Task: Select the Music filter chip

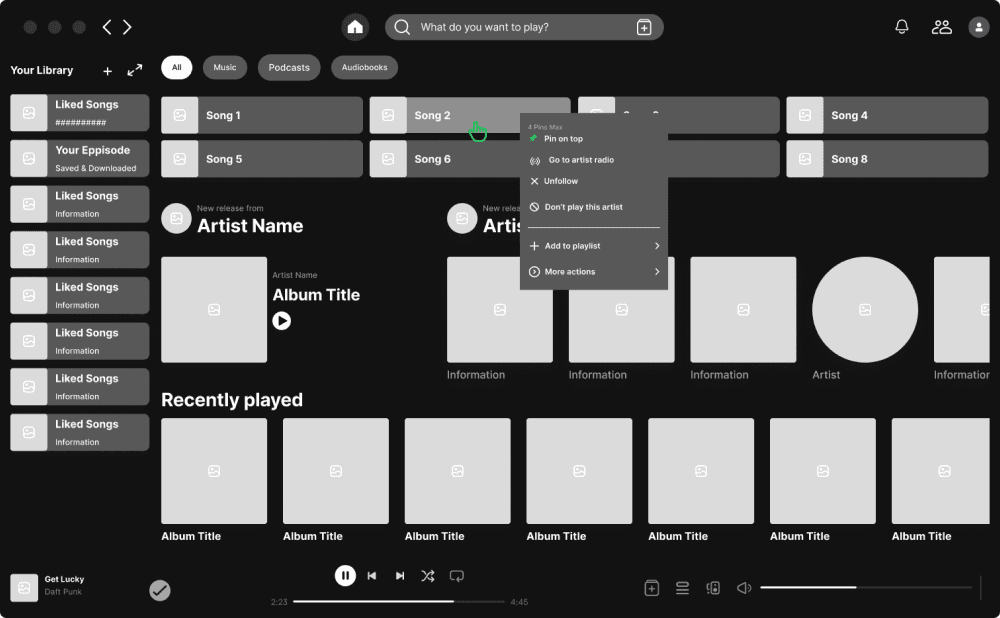Action: [224, 67]
